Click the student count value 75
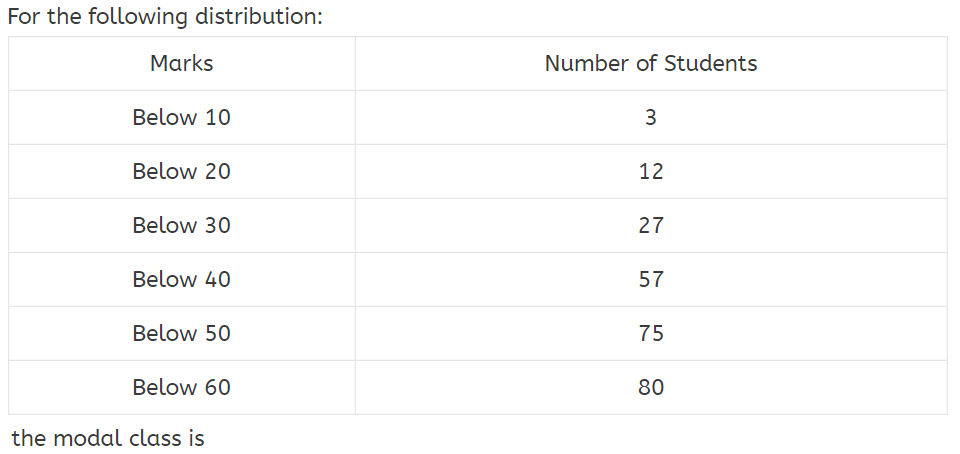Screen dimensions: 960x454 (x=651, y=334)
